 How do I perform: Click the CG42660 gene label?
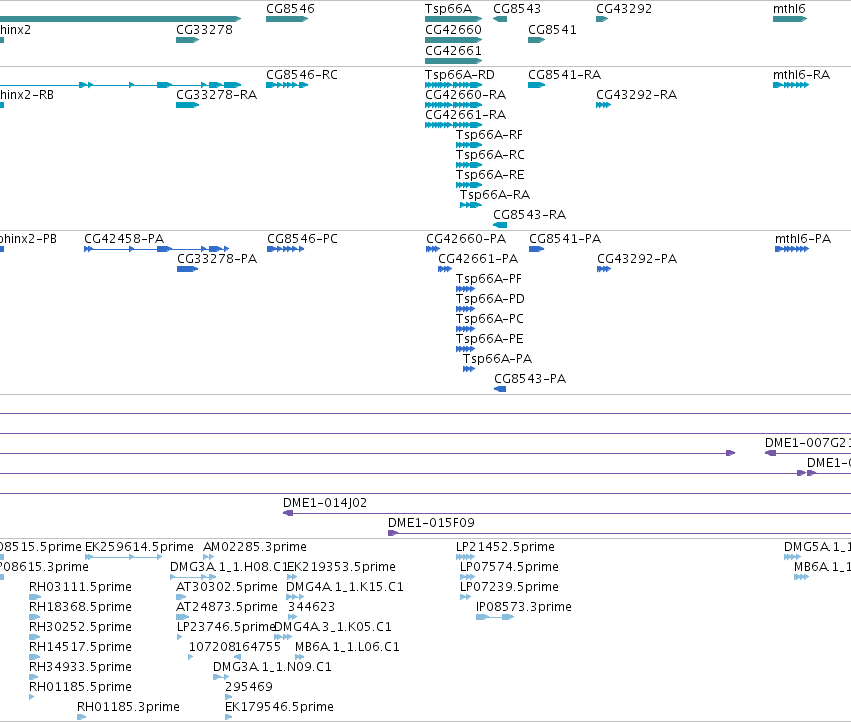[453, 30]
